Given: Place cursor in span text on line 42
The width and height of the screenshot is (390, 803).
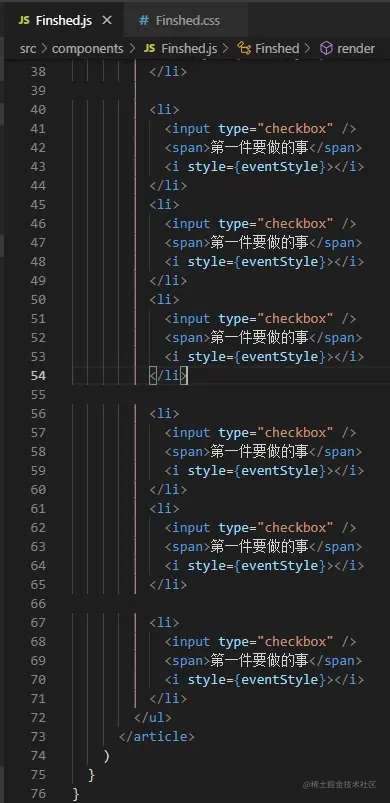Looking at the screenshot, I should [x=259, y=147].
